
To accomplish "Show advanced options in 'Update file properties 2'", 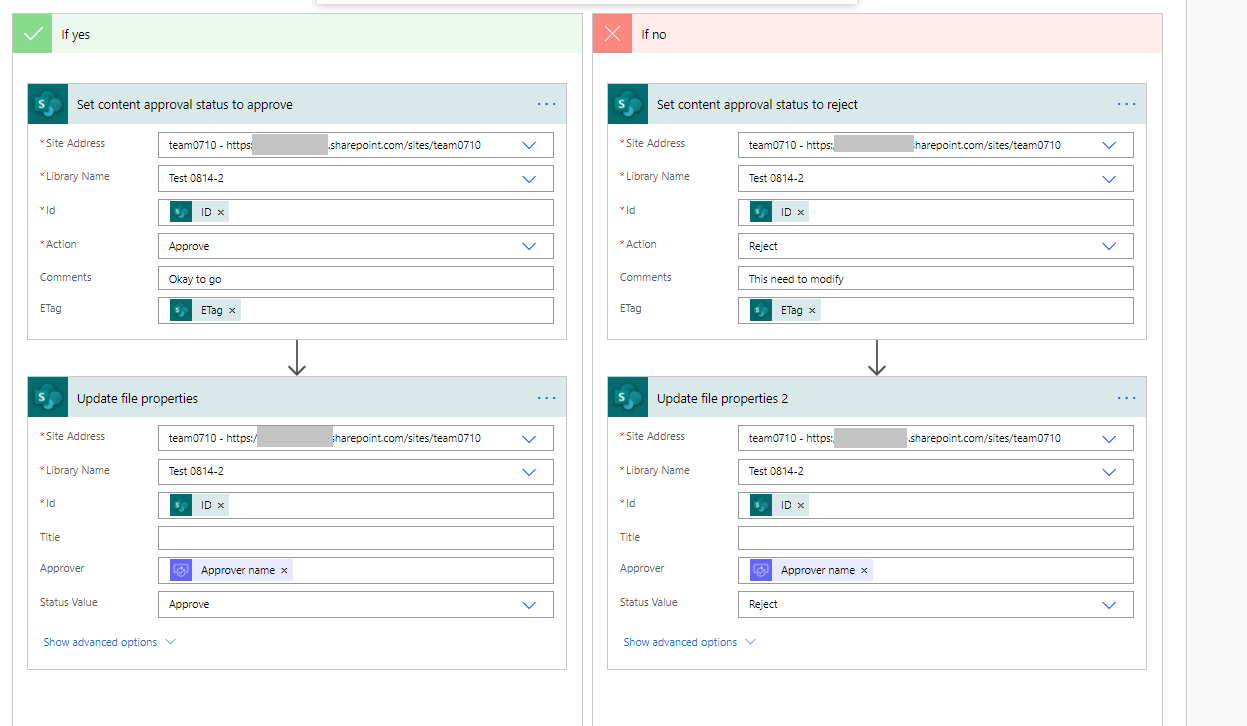I will [x=689, y=642].
